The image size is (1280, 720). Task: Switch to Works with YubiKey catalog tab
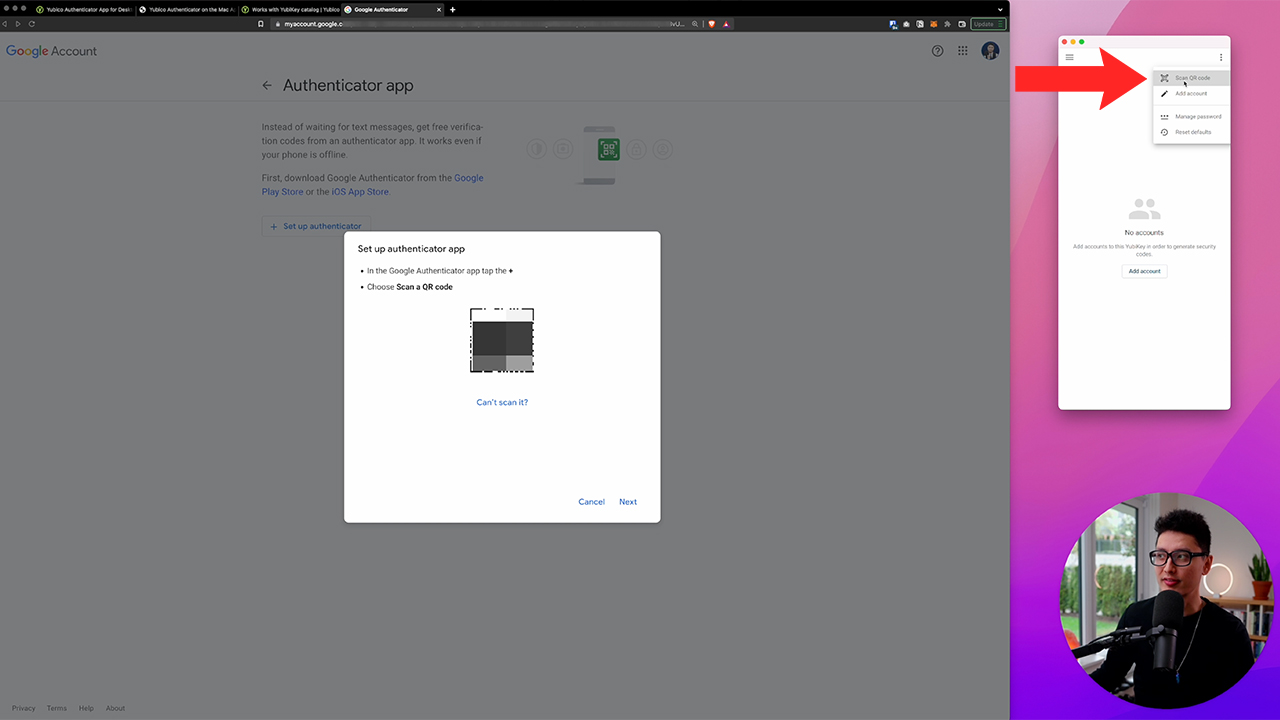point(289,9)
